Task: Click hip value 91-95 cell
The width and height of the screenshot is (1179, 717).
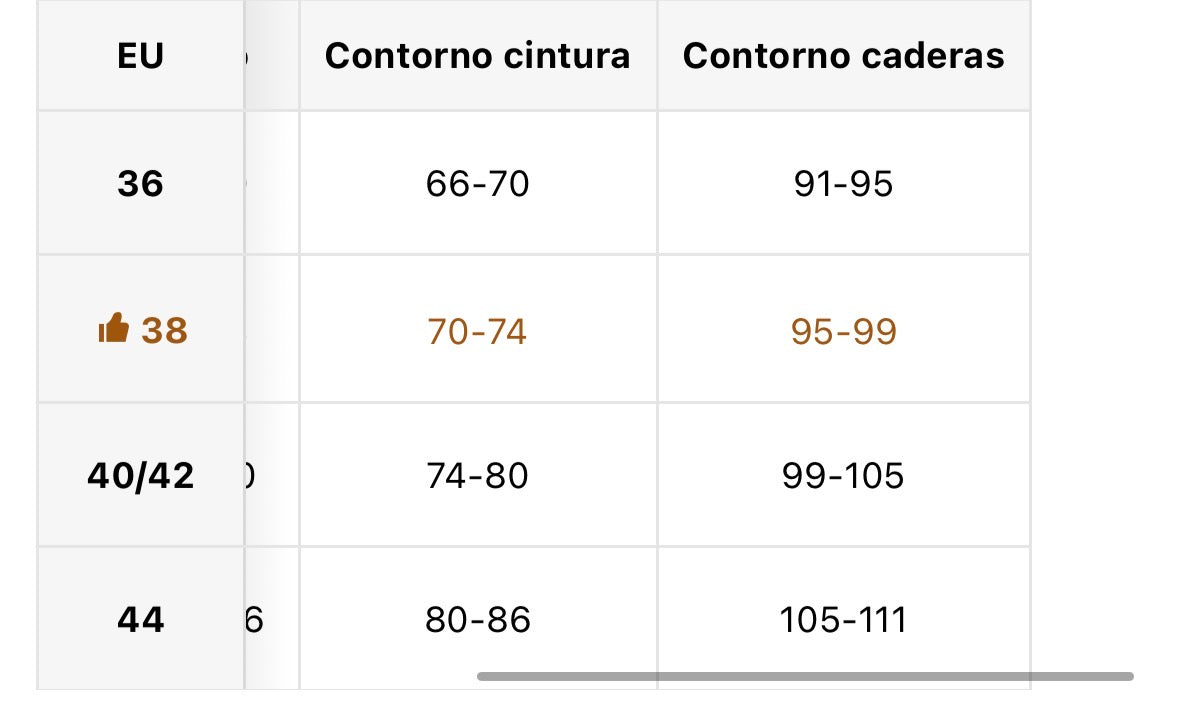Action: point(844,183)
